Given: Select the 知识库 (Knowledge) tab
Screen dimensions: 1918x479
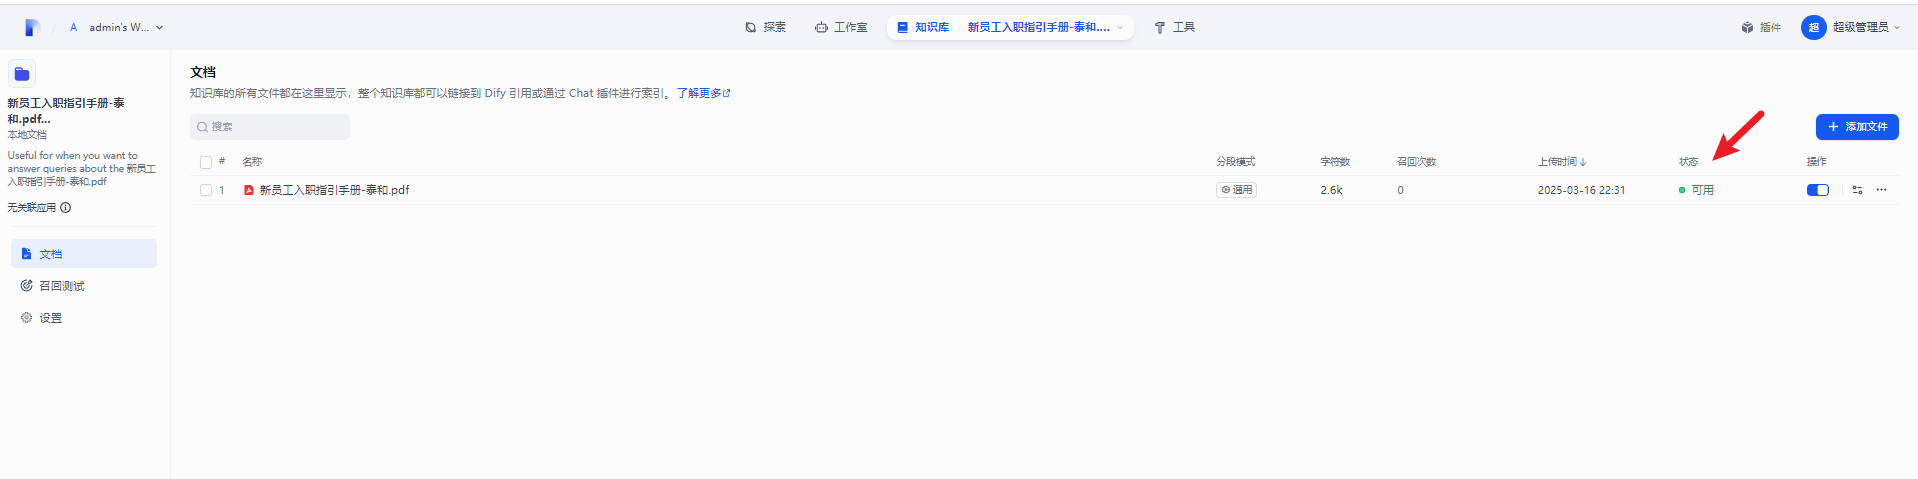Looking at the screenshot, I should (923, 28).
